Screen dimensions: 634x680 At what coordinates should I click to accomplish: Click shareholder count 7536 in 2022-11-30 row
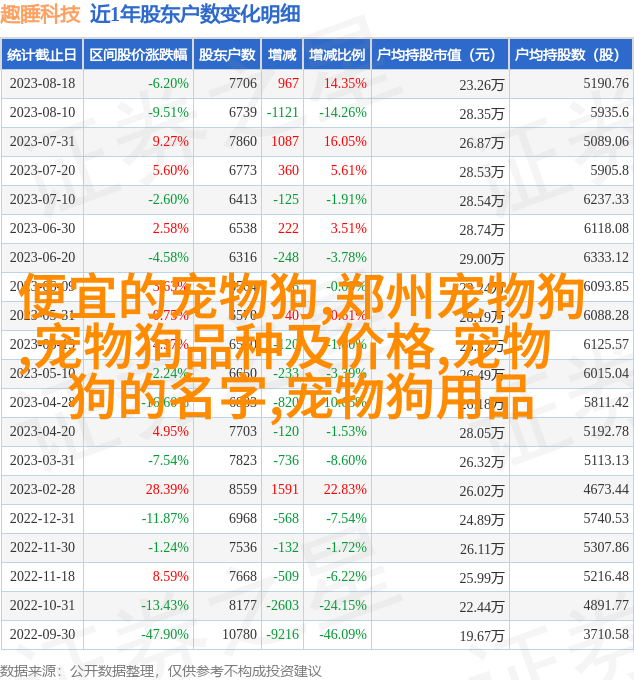pyautogui.click(x=243, y=548)
